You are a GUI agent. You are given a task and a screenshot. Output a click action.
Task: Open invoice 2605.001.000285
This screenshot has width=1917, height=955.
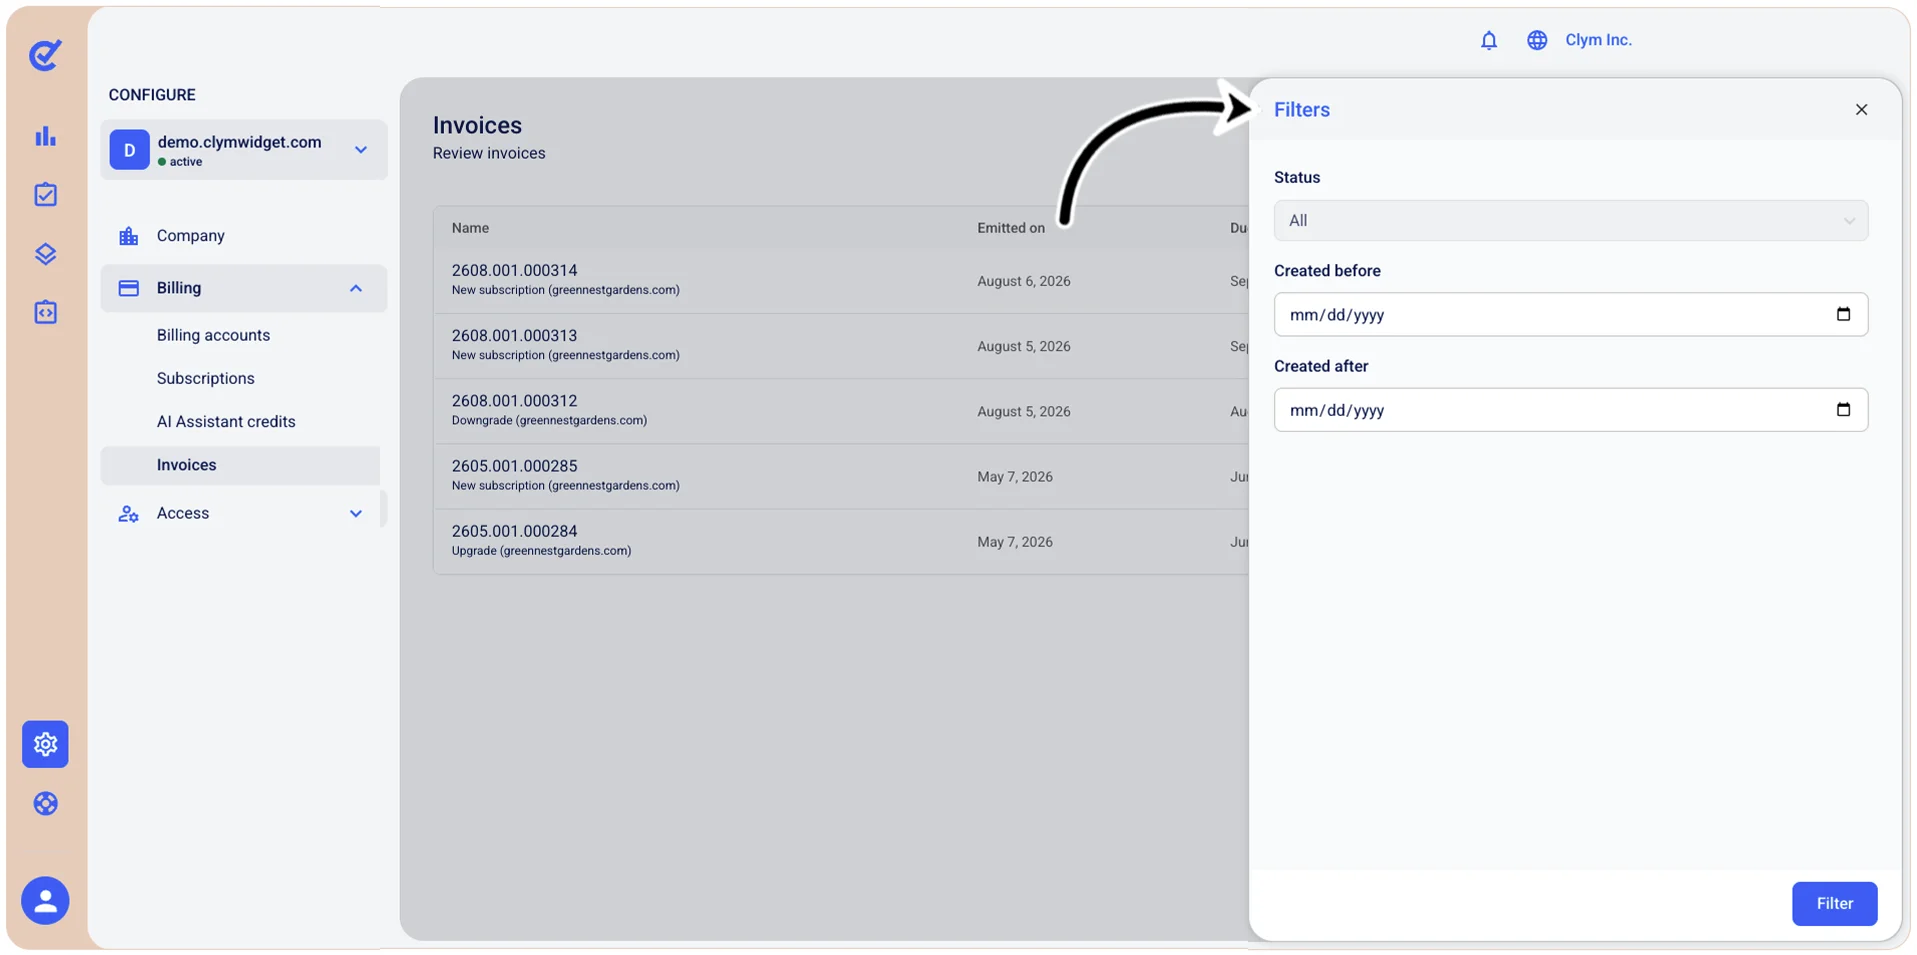click(514, 466)
